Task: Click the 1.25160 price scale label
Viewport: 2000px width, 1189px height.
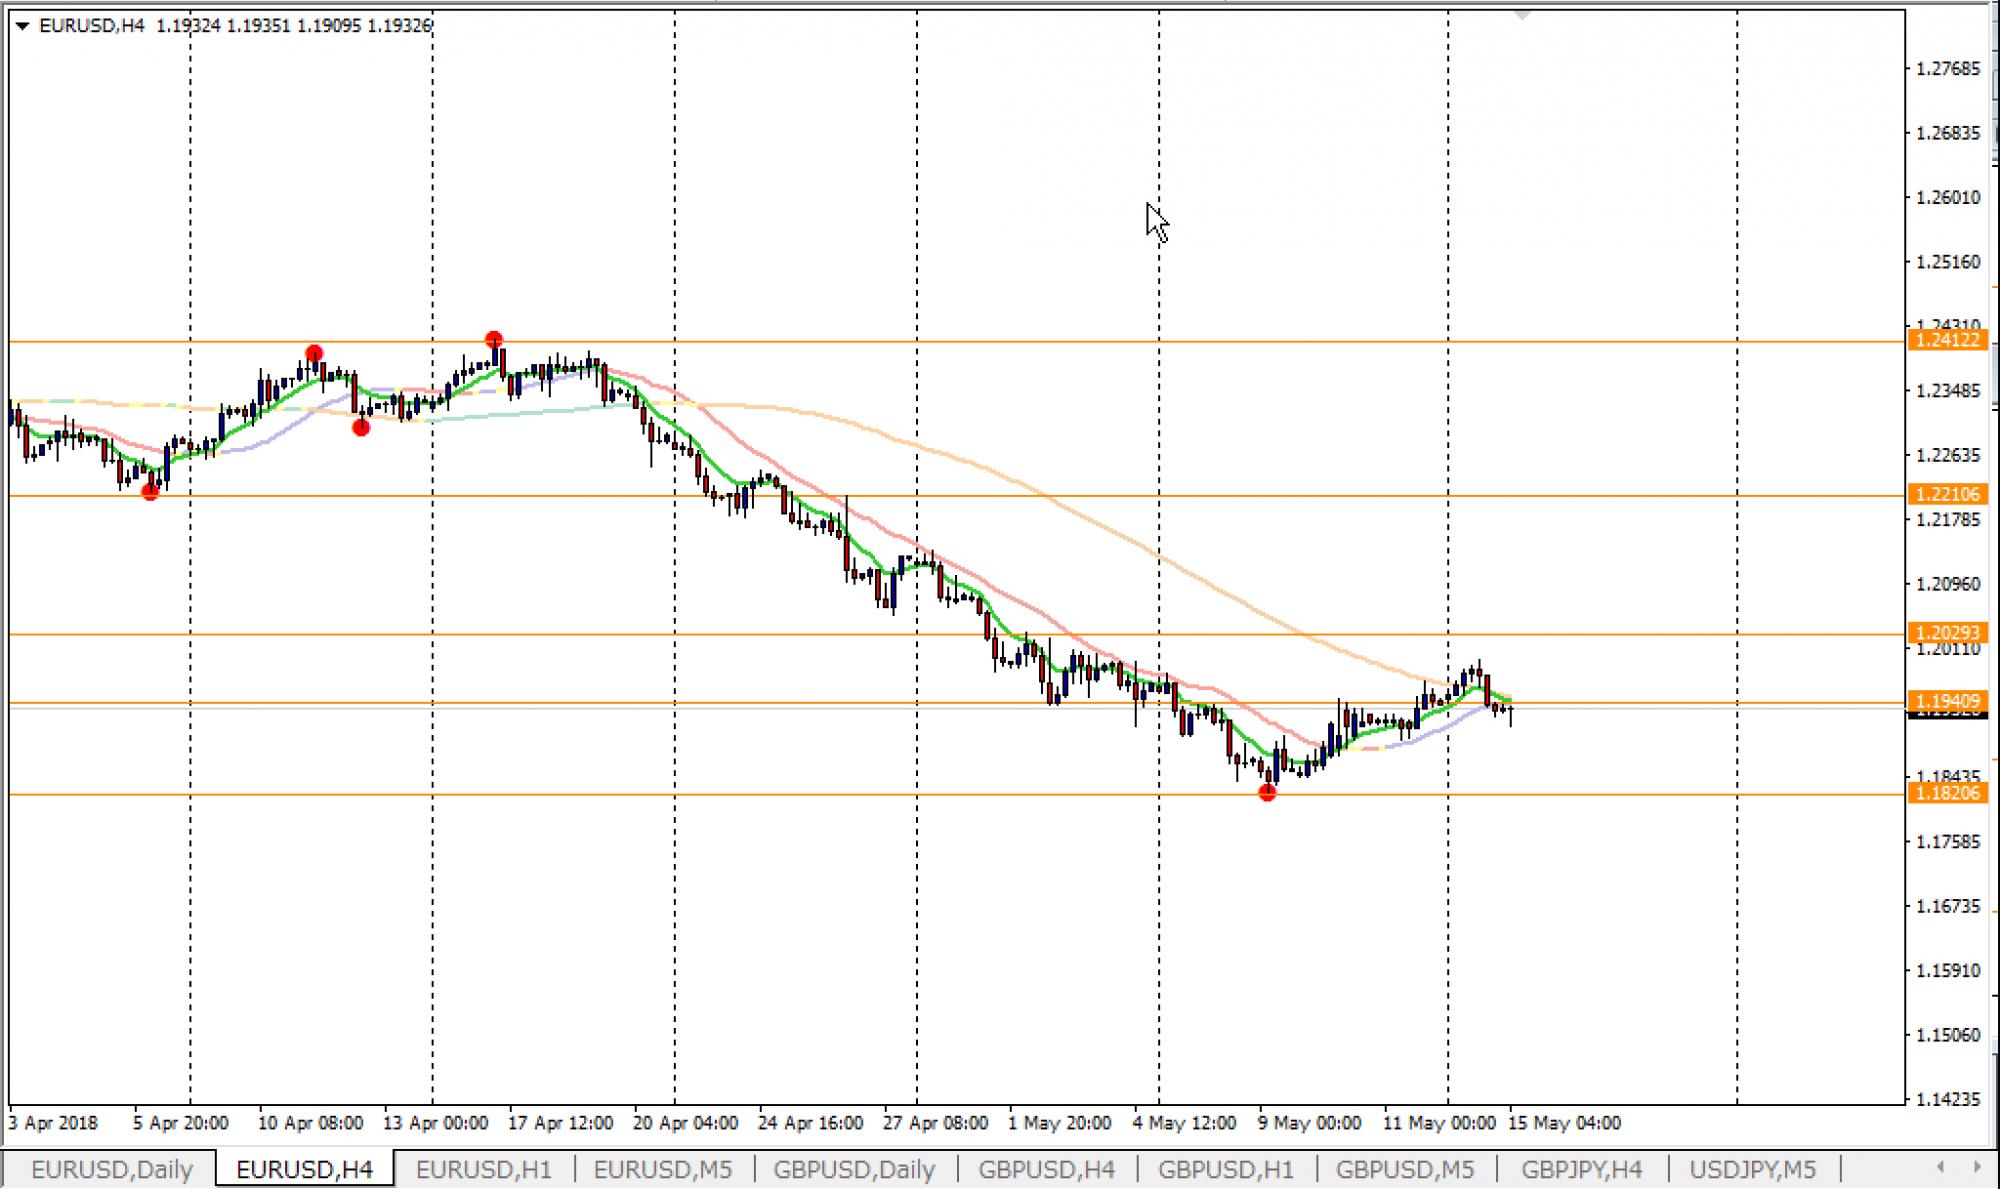Action: coord(1948,262)
